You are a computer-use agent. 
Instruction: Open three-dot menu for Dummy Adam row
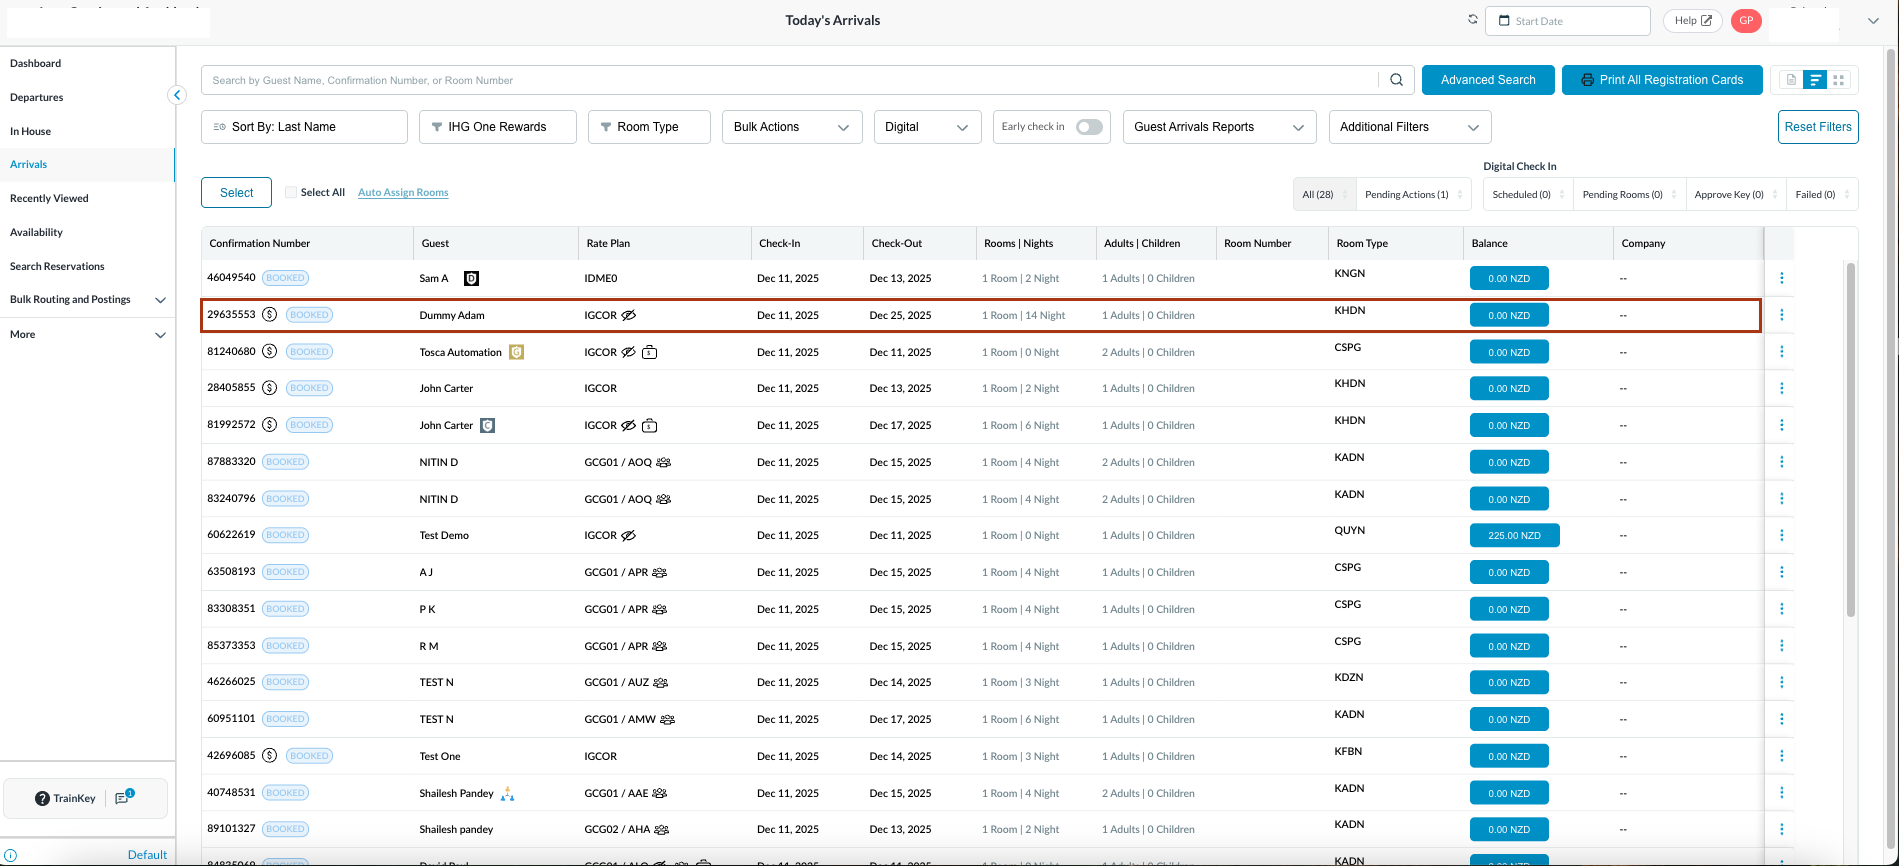[x=1781, y=315]
